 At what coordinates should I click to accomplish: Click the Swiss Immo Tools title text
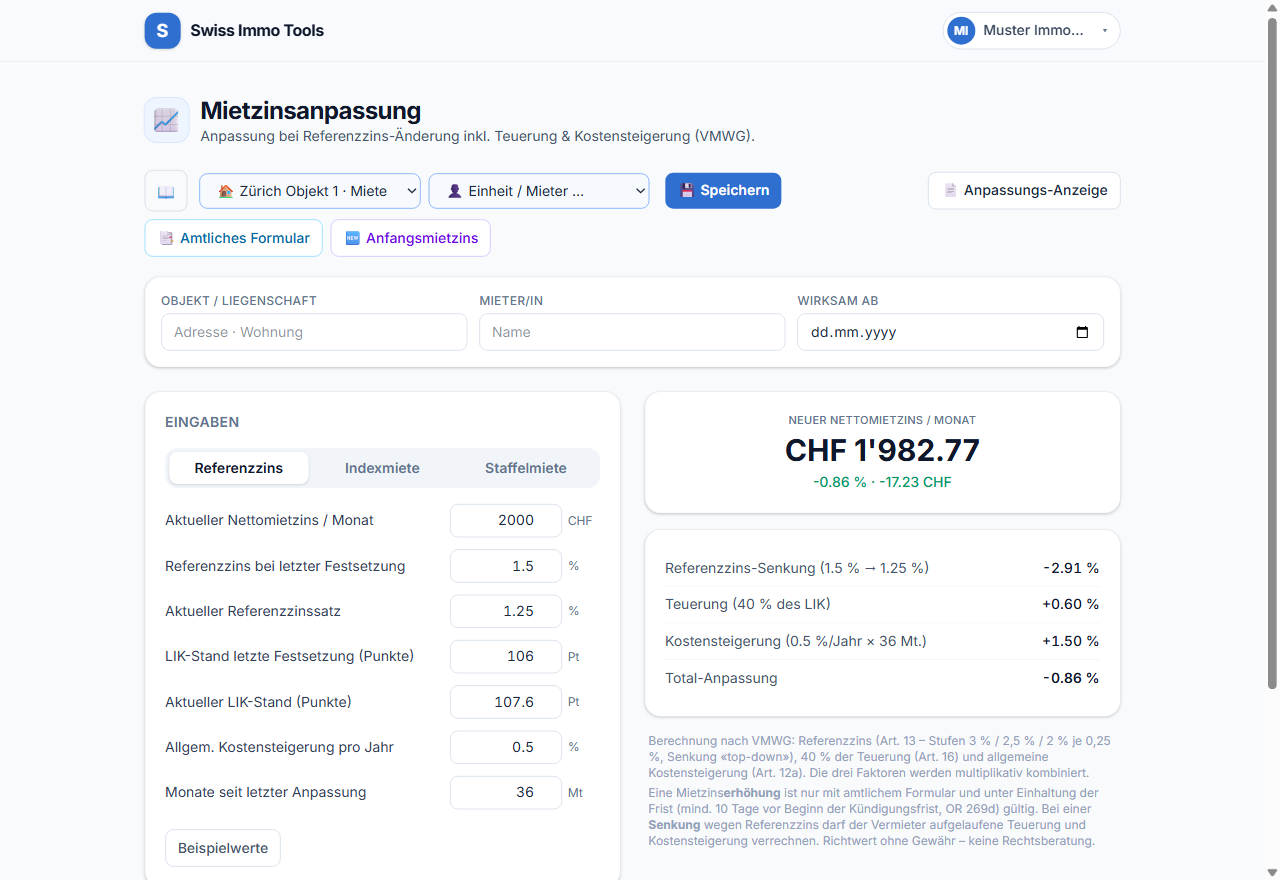point(257,31)
